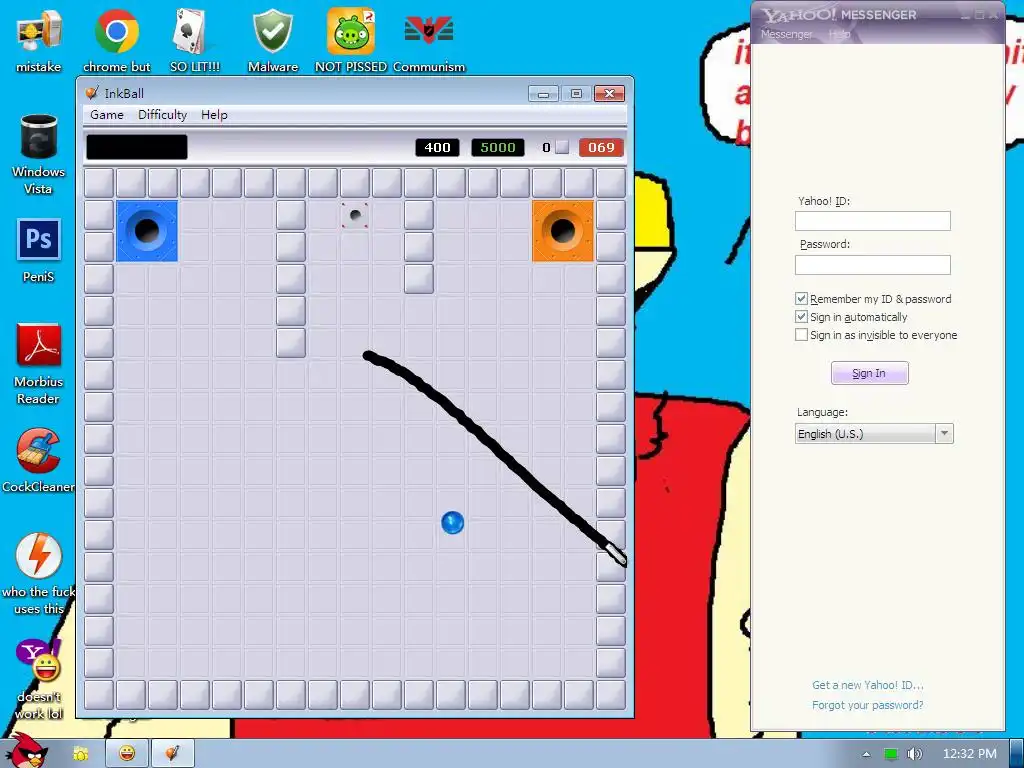Click the Yahoo! ID input field
Image resolution: width=1024 pixels, height=768 pixels.
tap(872, 221)
